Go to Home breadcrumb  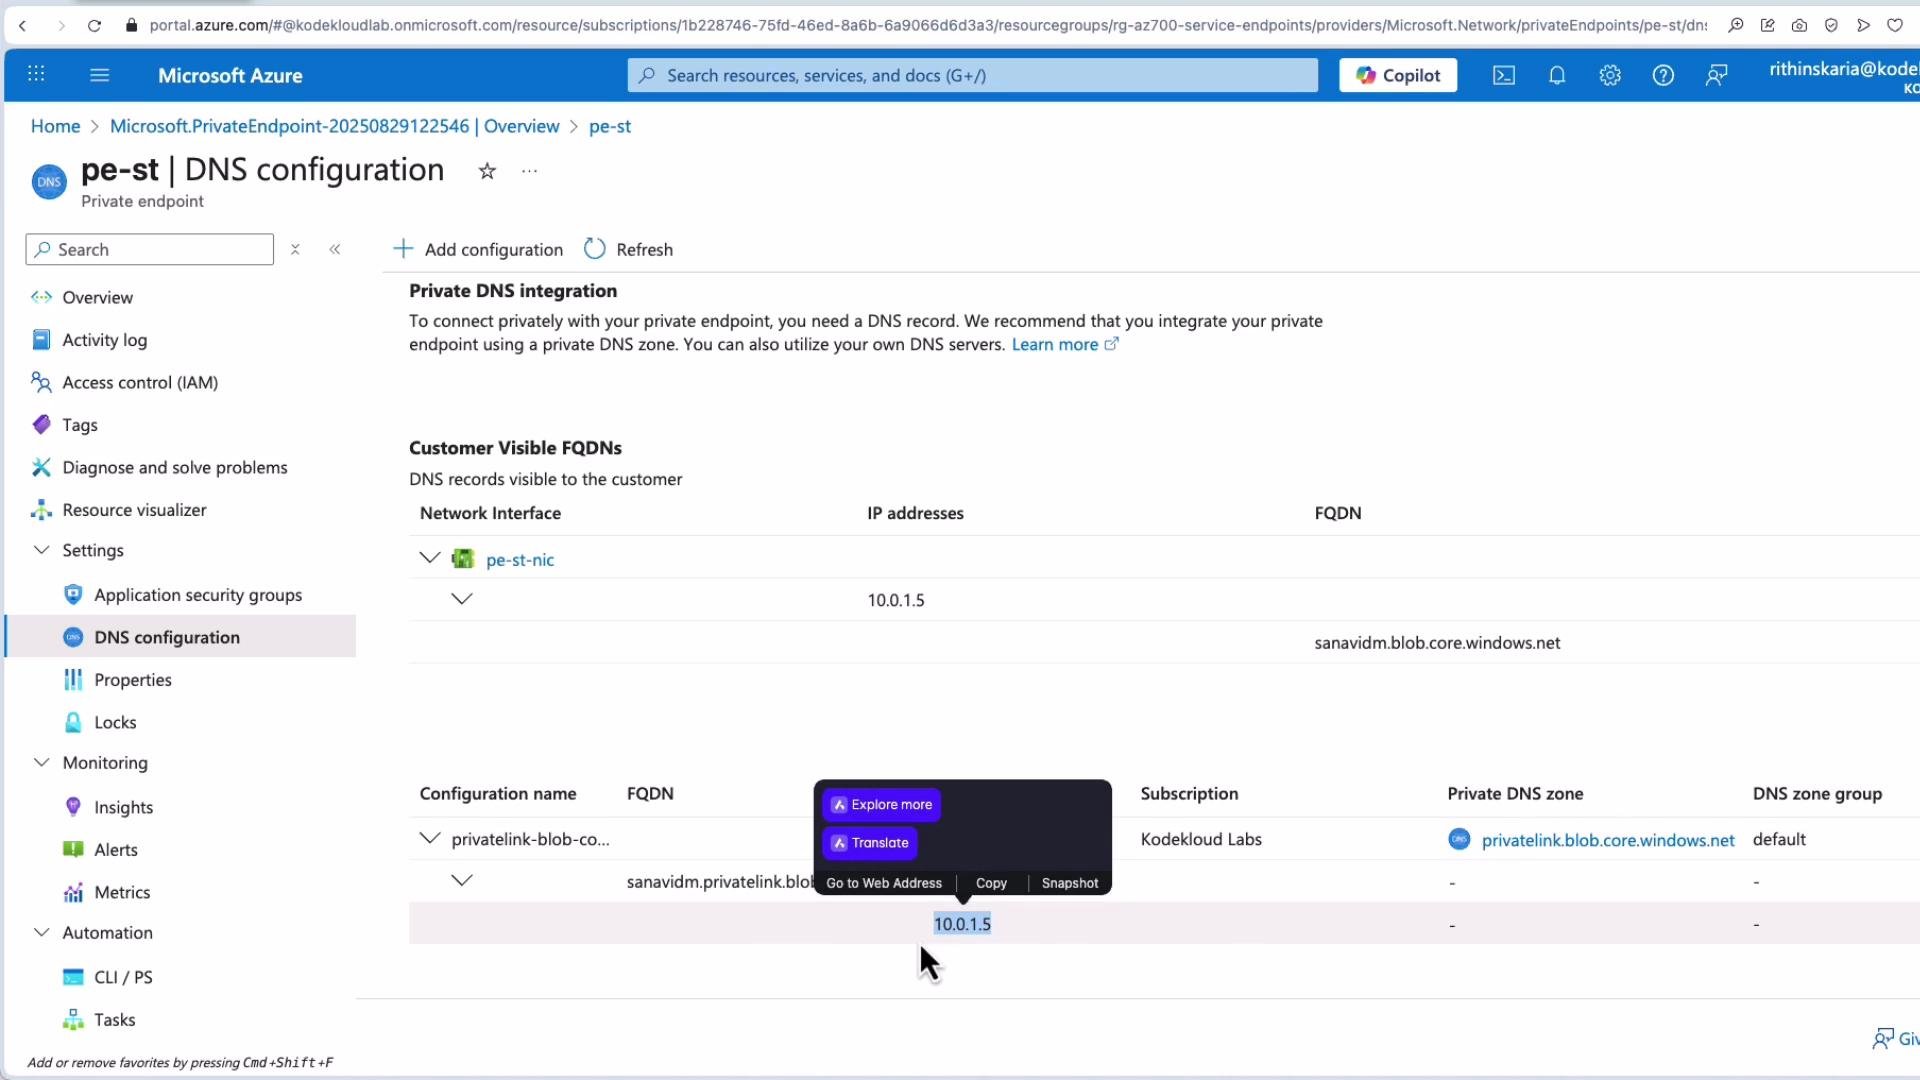[x=55, y=126]
